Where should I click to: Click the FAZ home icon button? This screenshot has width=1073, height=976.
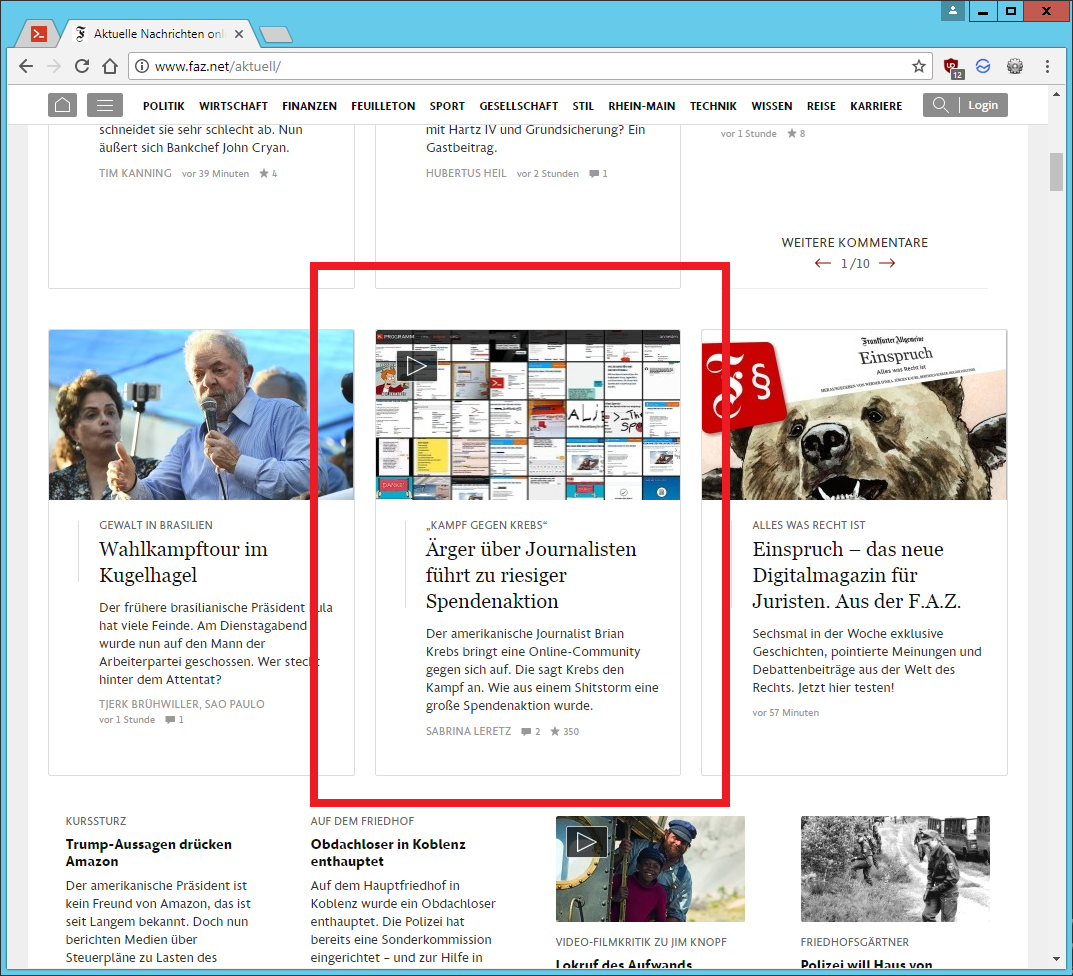point(62,105)
